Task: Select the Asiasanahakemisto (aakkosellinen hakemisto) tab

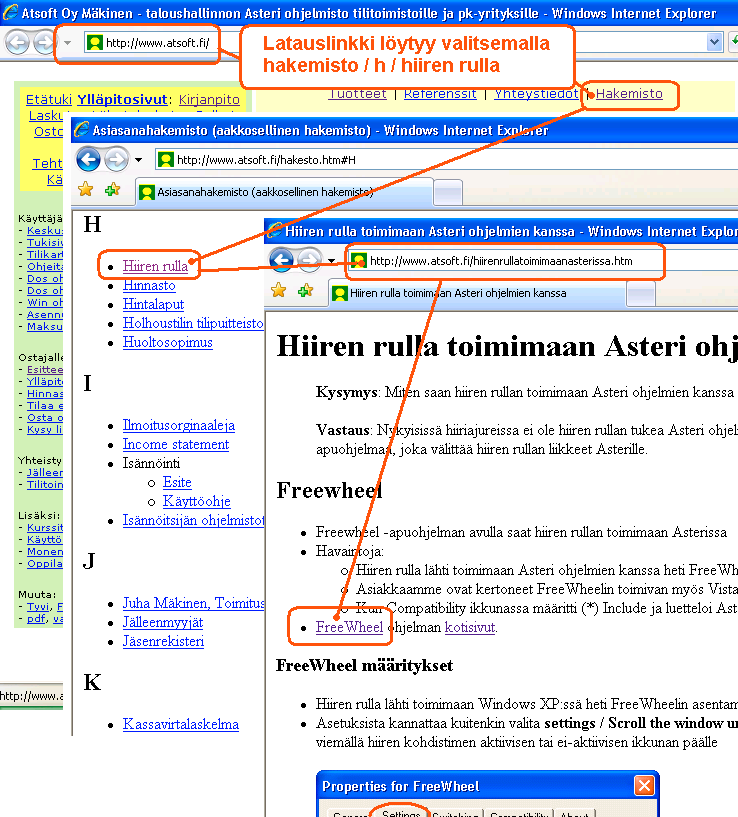Action: pyautogui.click(x=285, y=192)
